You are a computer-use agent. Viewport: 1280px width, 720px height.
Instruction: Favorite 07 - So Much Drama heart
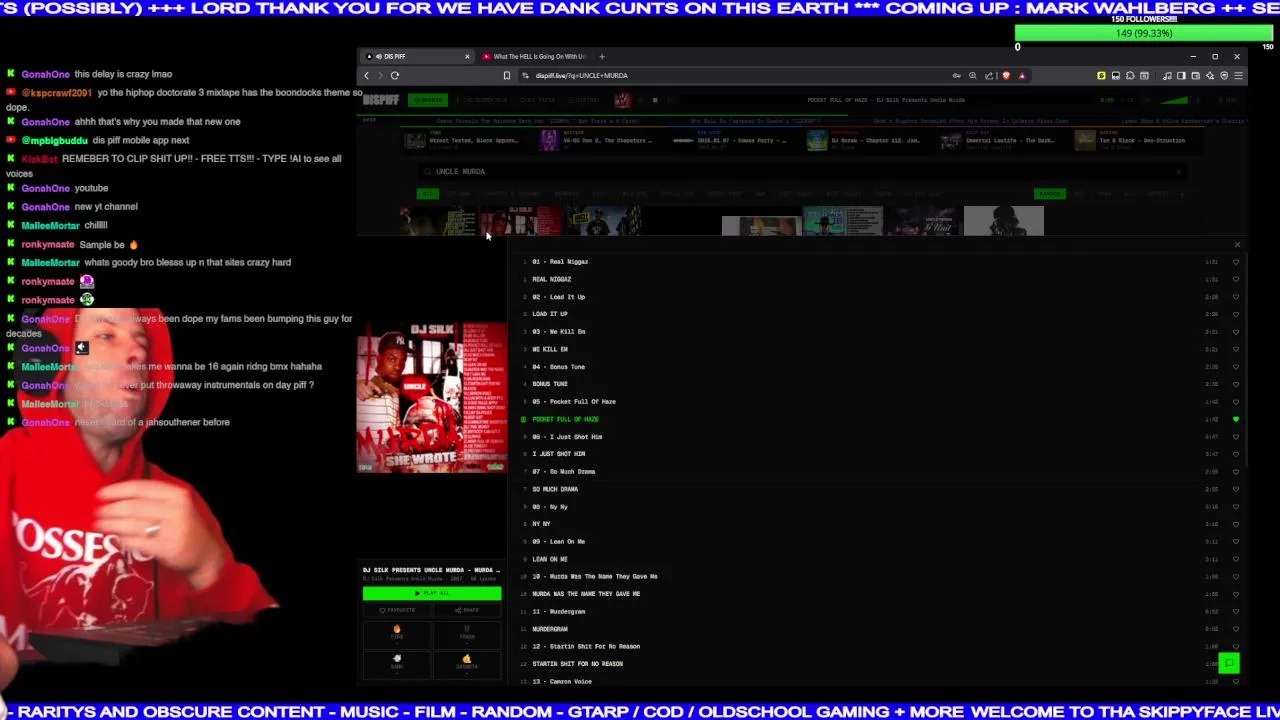[1236, 472]
